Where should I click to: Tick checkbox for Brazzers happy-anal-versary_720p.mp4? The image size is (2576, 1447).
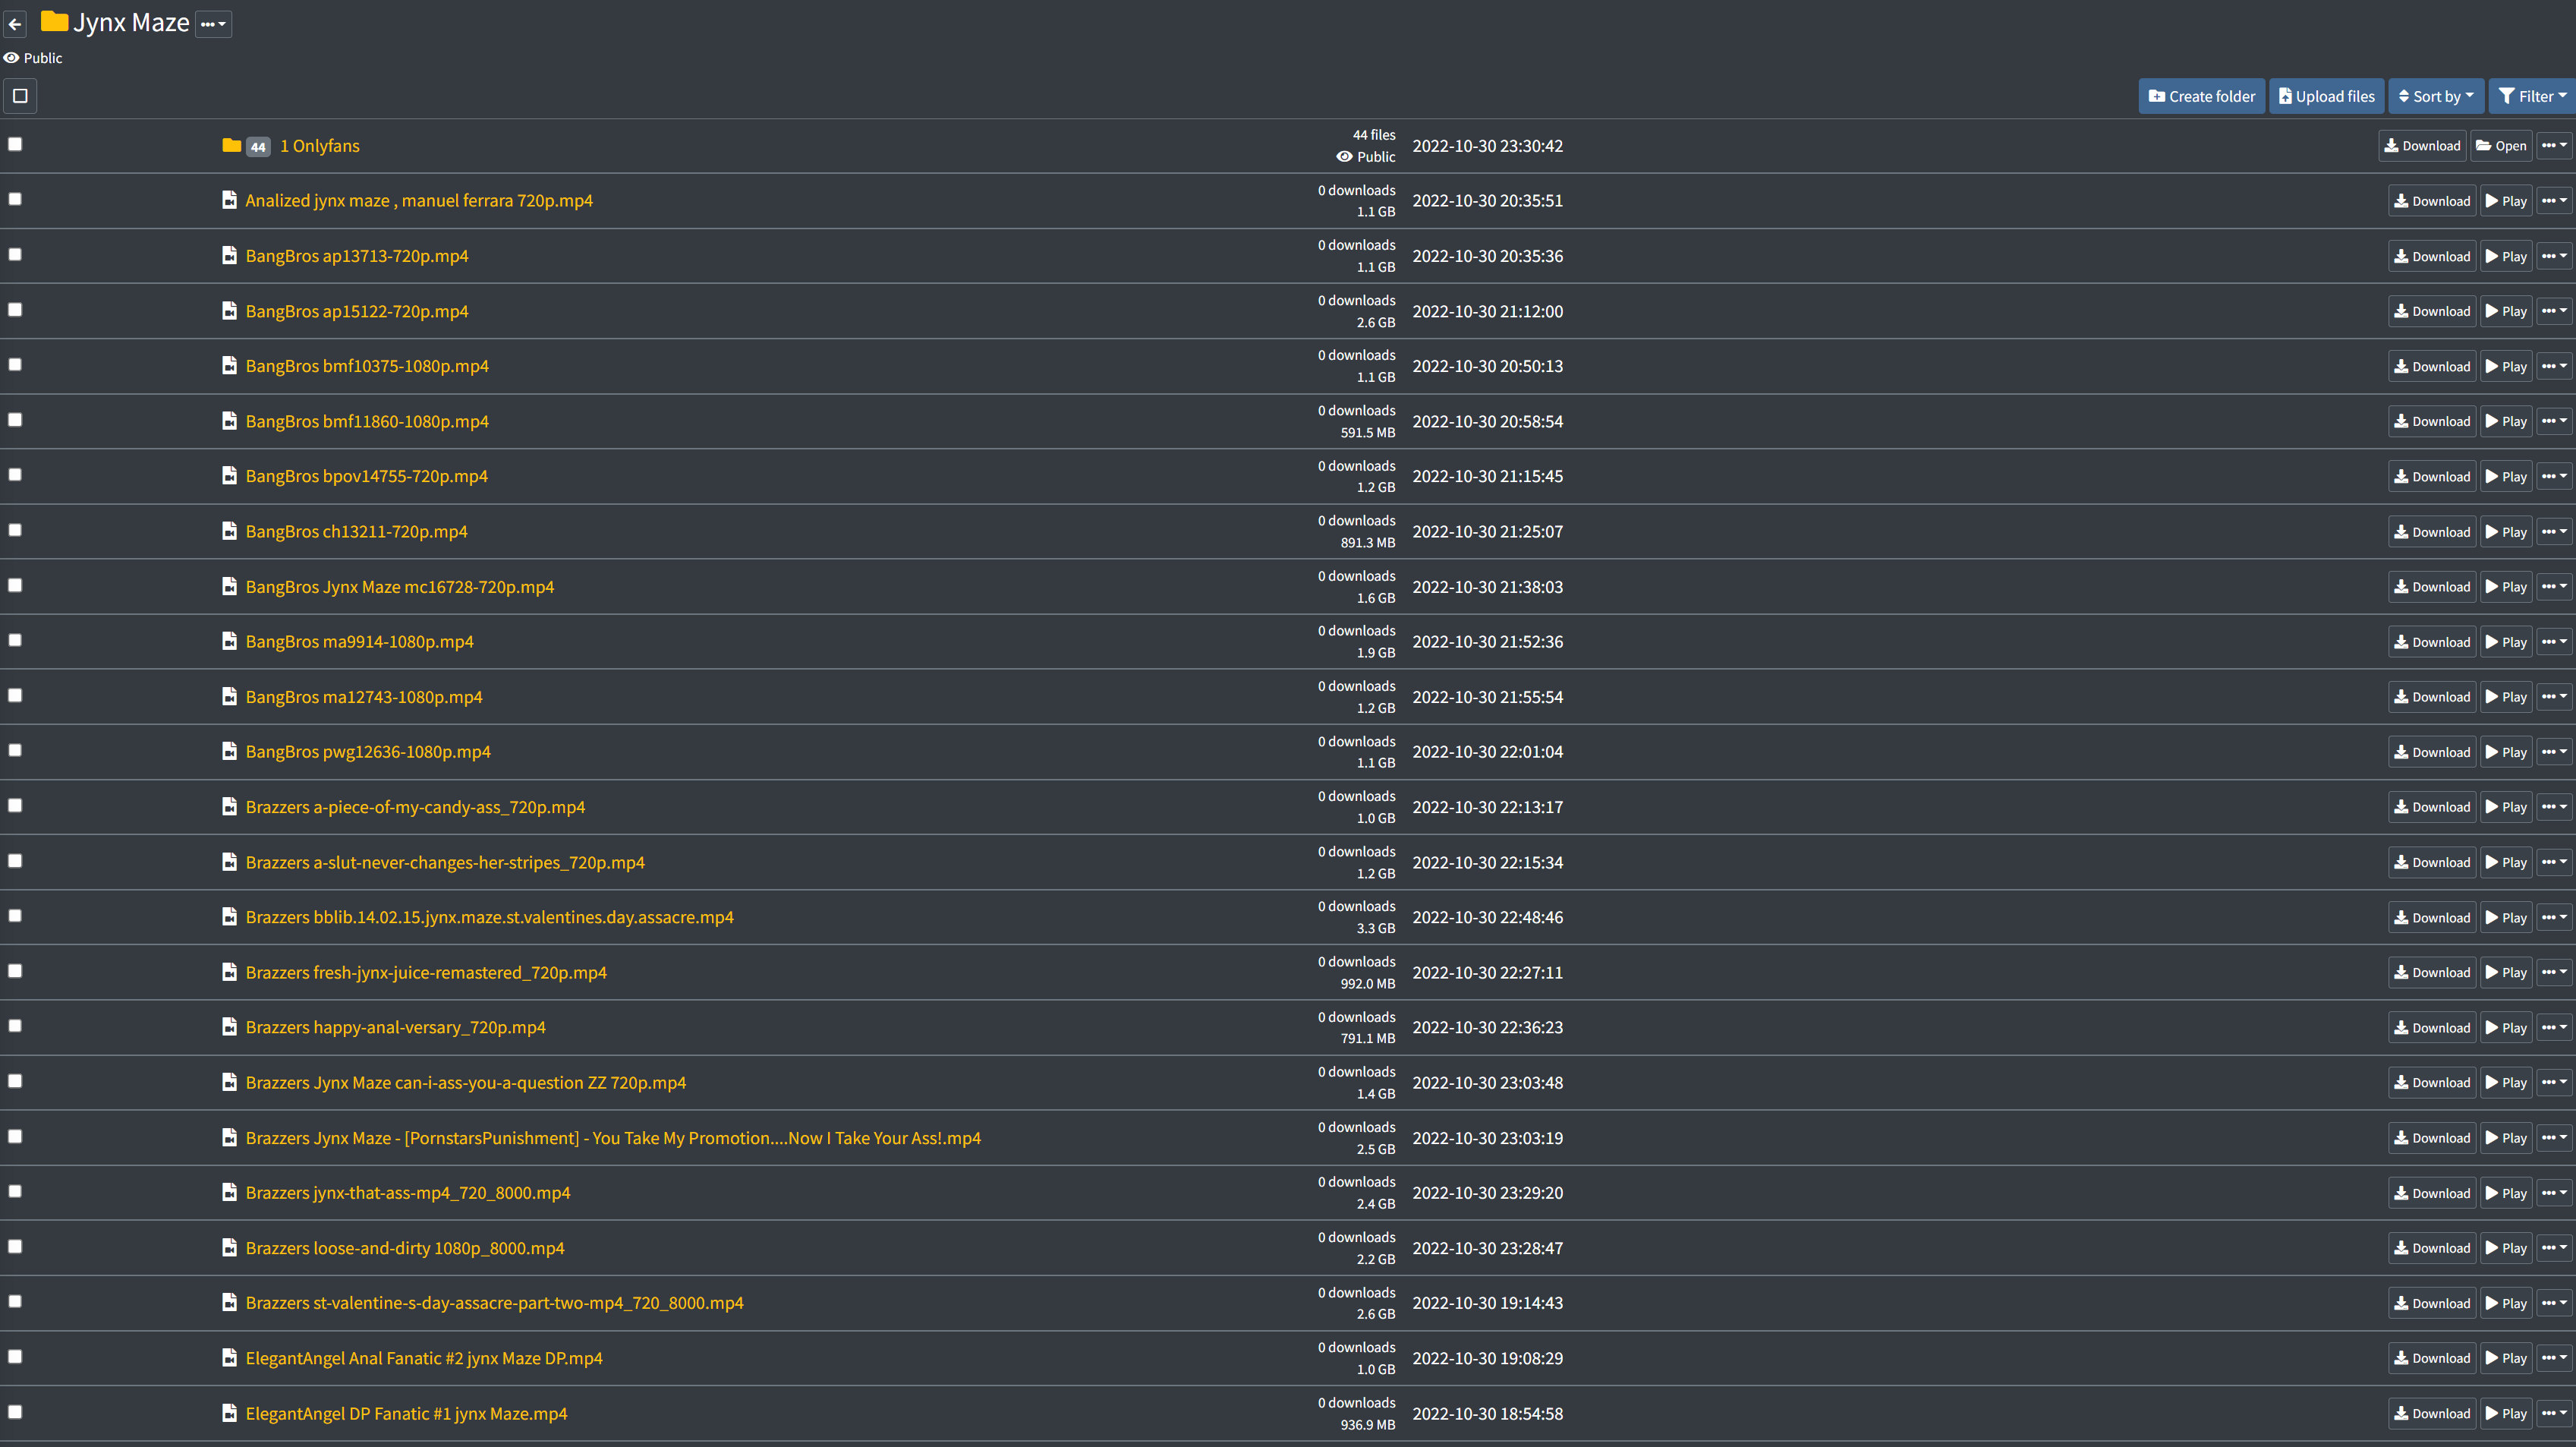click(15, 1026)
